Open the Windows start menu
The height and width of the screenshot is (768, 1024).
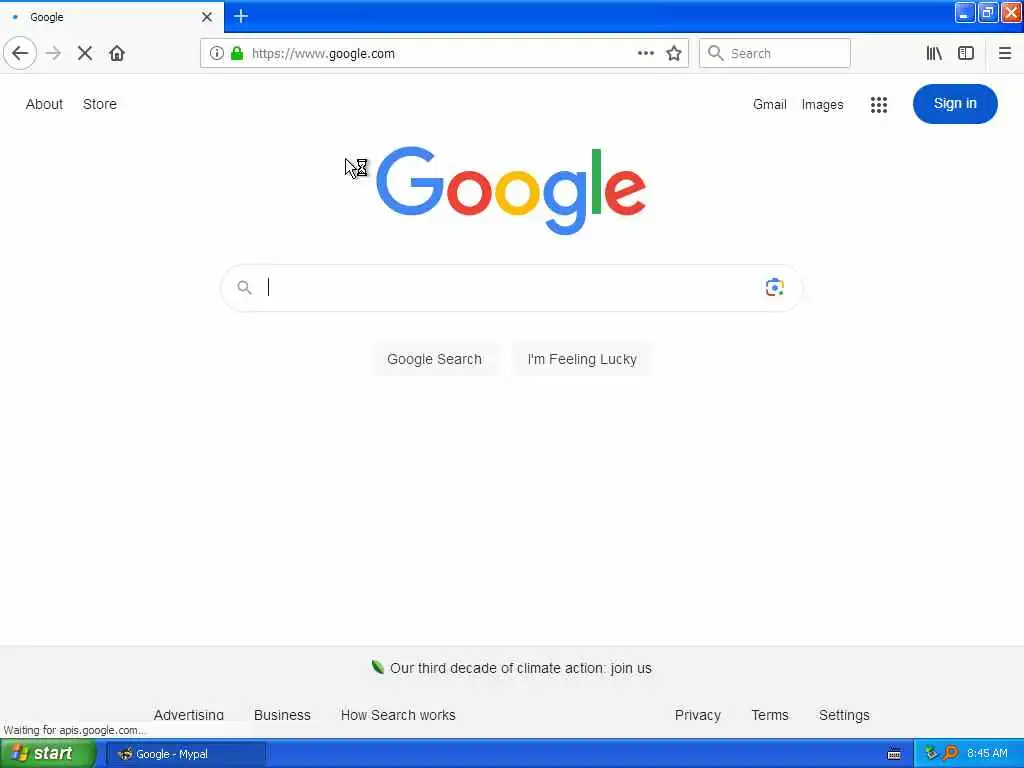pos(48,754)
